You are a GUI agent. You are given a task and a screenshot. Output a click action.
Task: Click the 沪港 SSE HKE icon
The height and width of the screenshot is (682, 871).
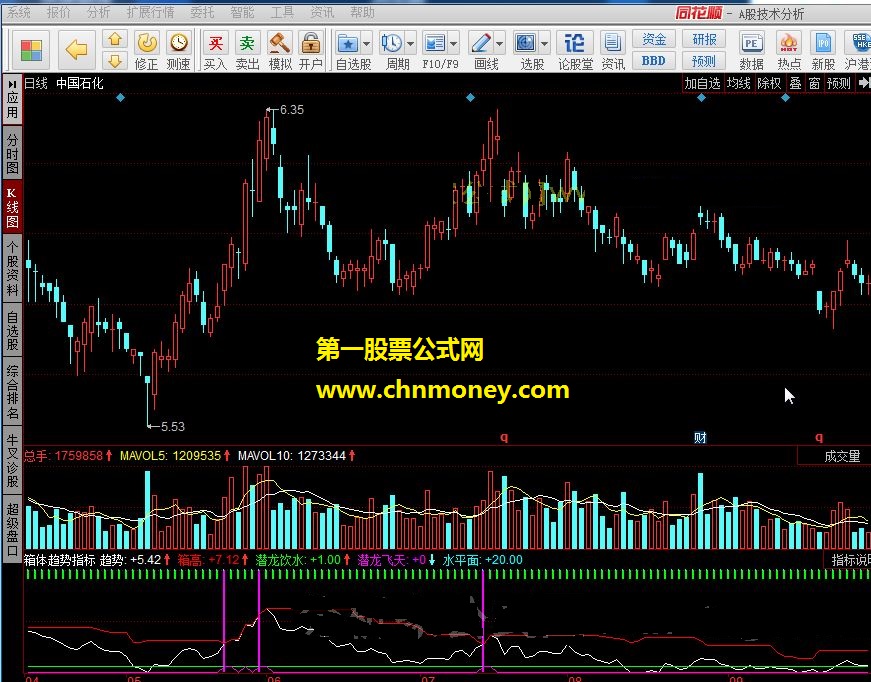pos(860,43)
